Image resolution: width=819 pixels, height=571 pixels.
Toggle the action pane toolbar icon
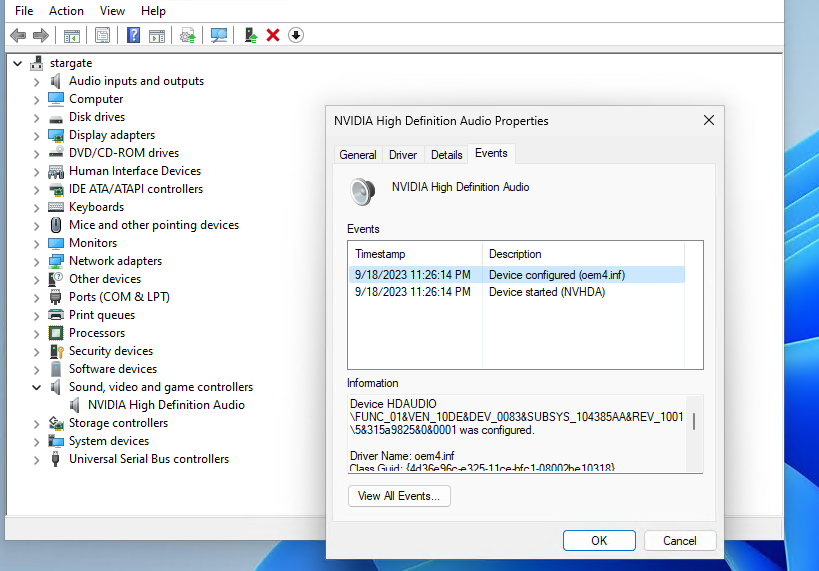[x=157, y=36]
